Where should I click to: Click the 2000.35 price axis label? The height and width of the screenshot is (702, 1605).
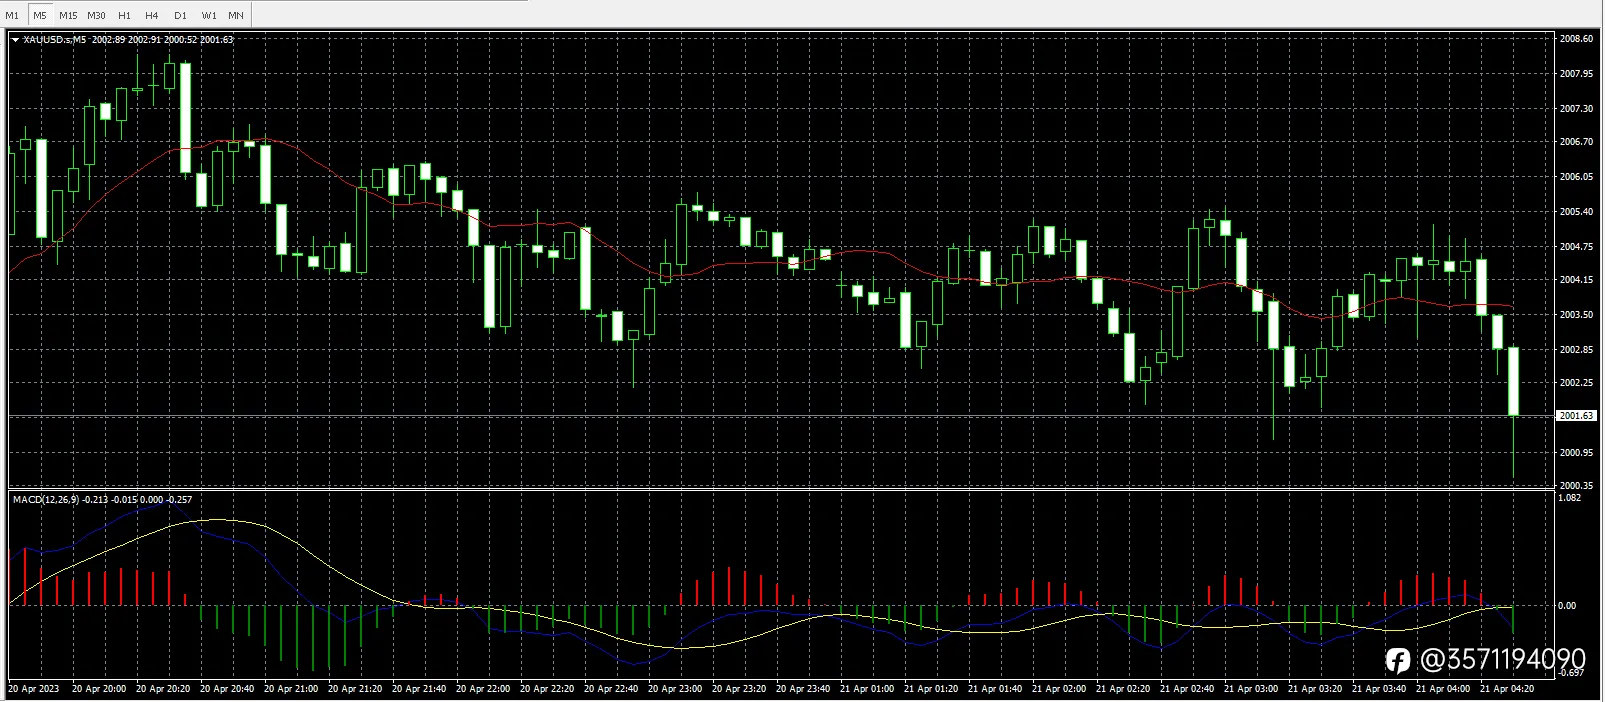[x=1576, y=486]
